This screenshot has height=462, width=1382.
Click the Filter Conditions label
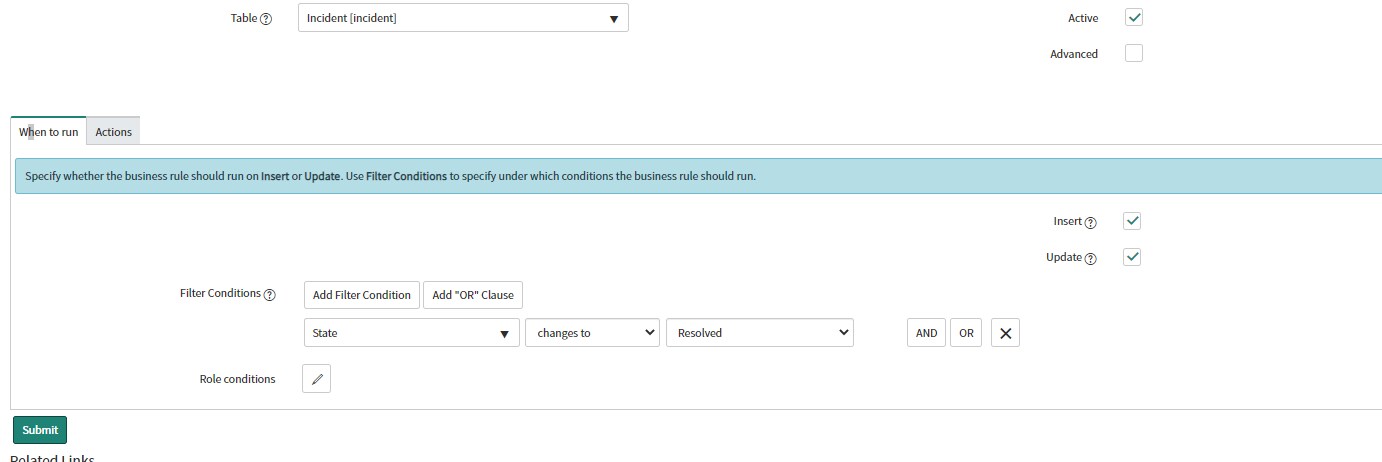220,294
